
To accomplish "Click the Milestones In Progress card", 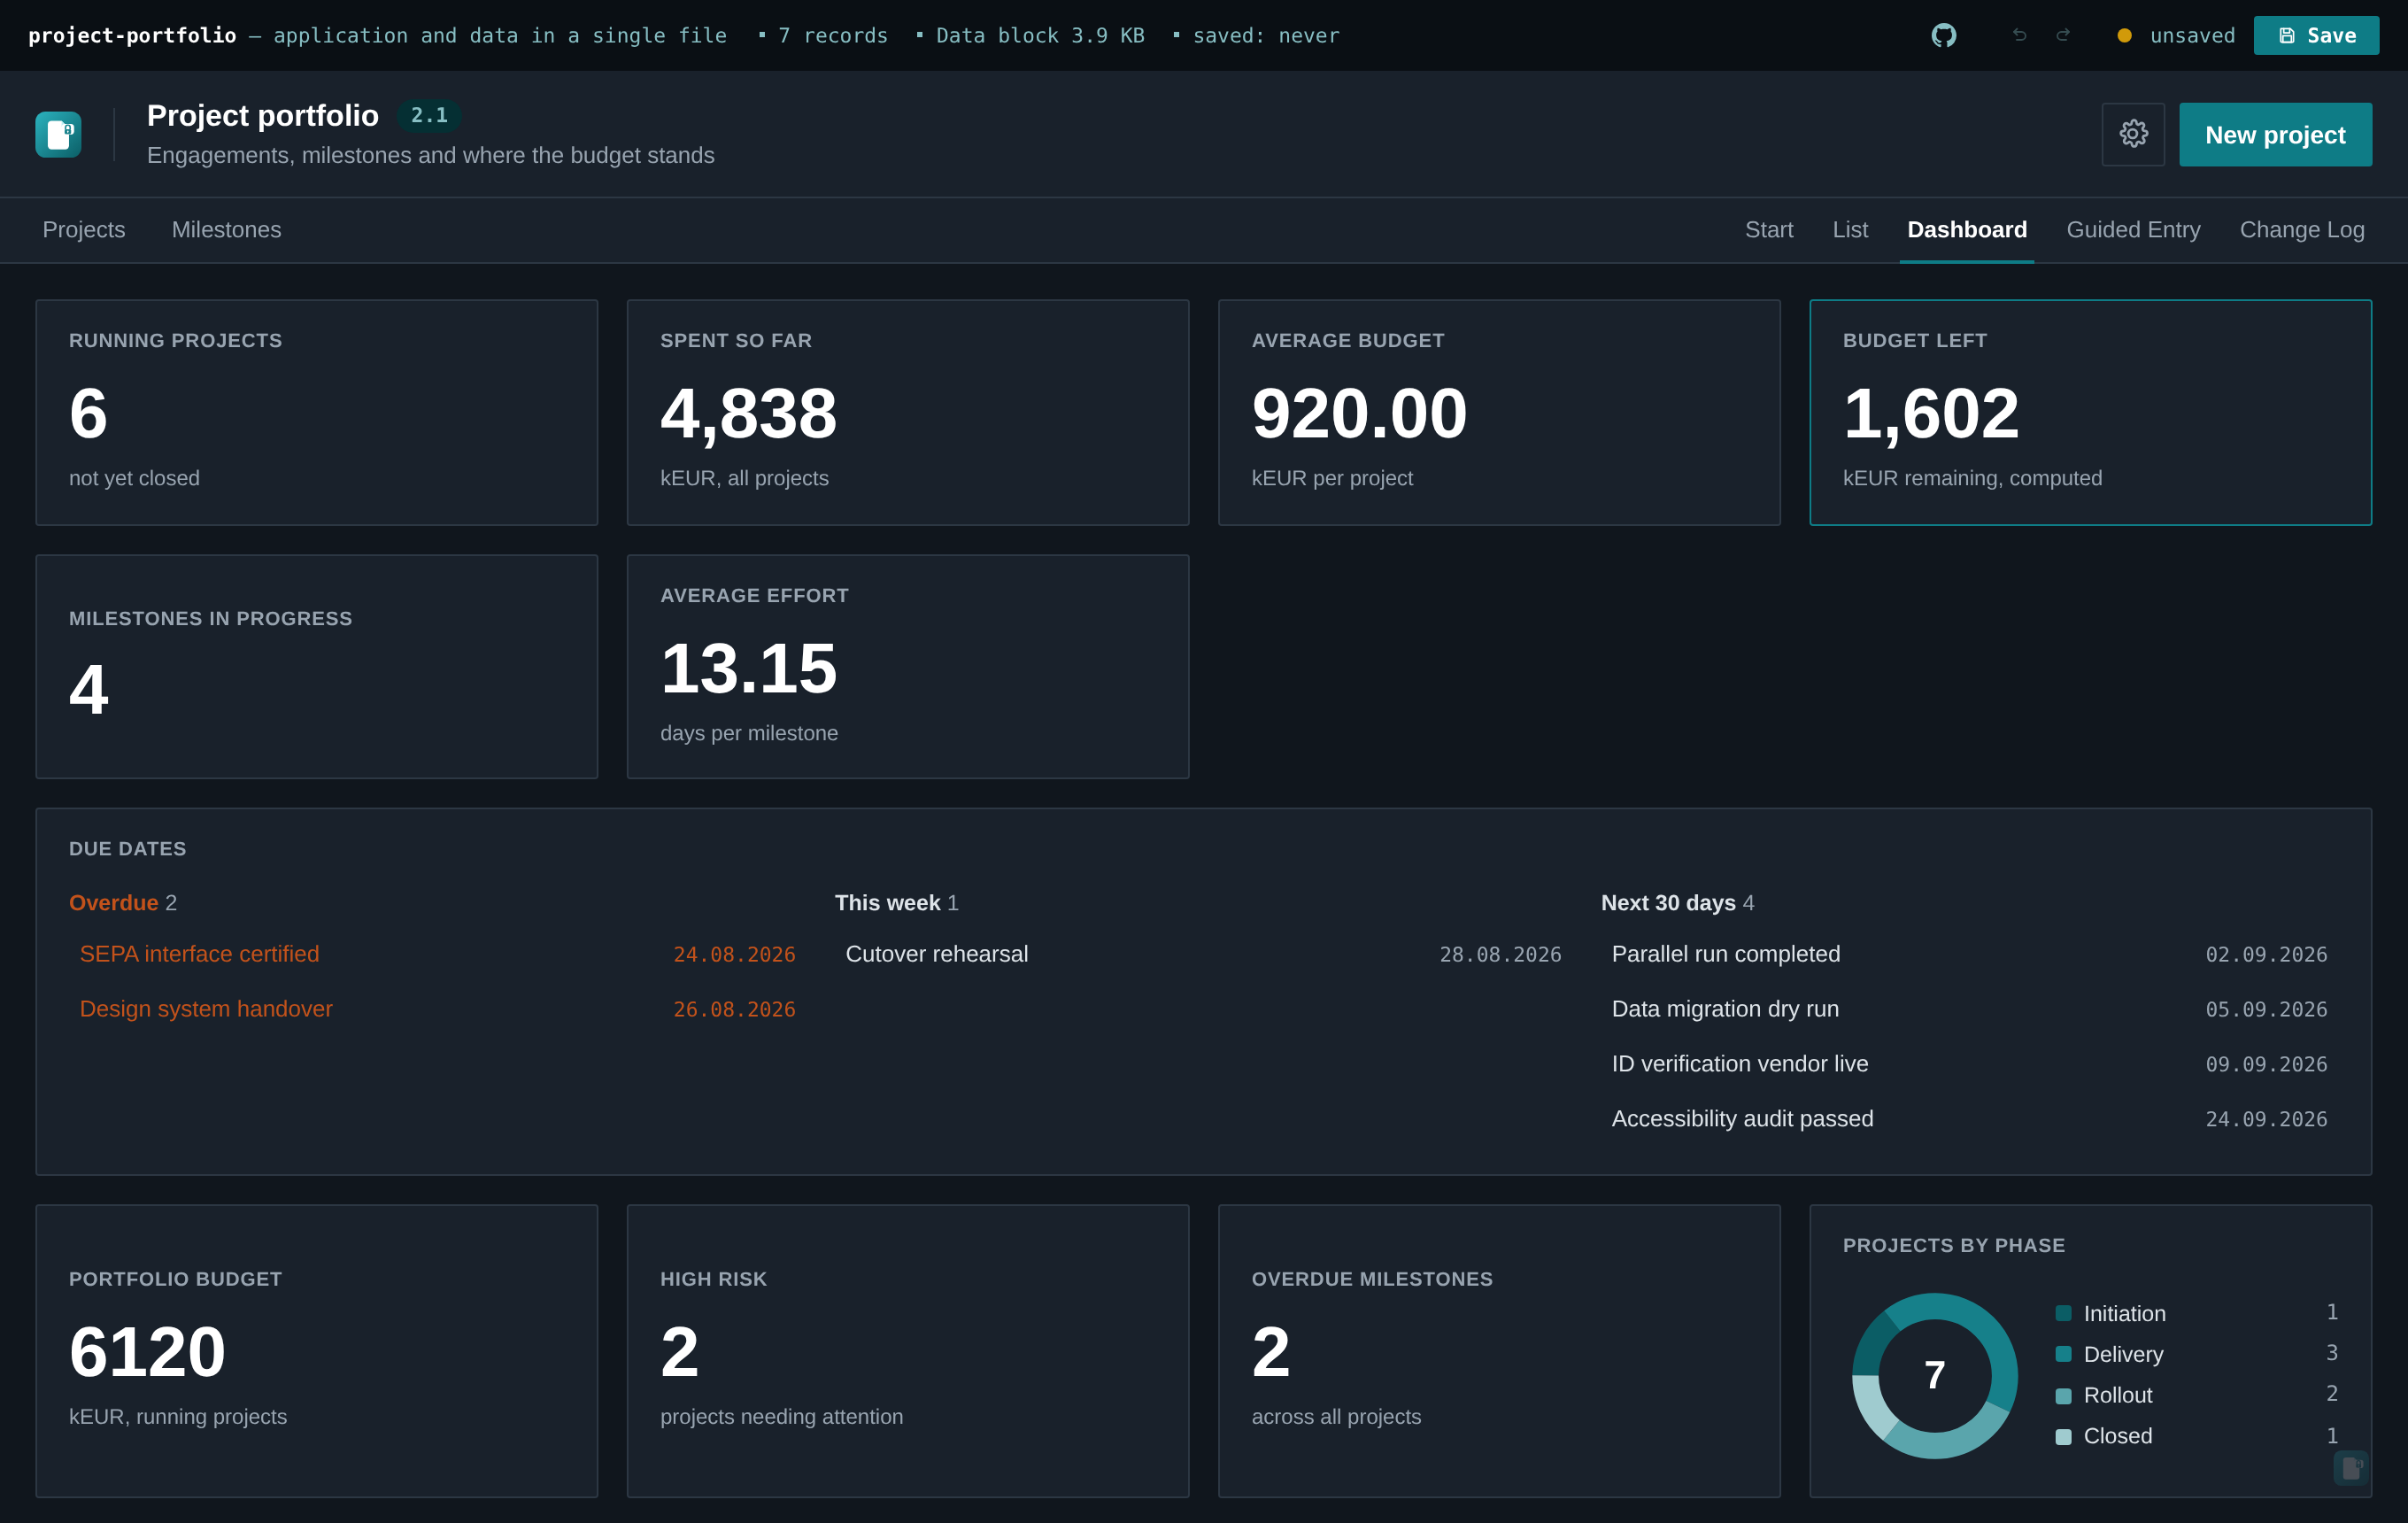I will click(x=317, y=667).
